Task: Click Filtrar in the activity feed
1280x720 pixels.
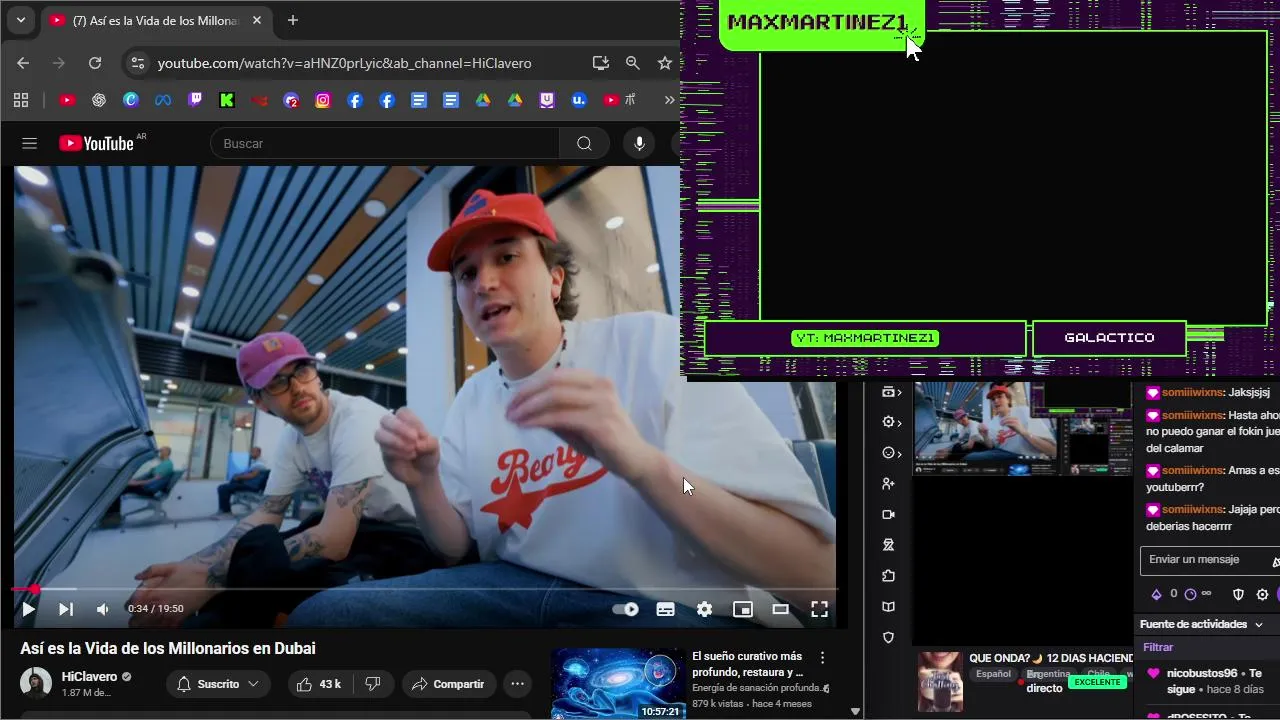Action: tap(1158, 647)
